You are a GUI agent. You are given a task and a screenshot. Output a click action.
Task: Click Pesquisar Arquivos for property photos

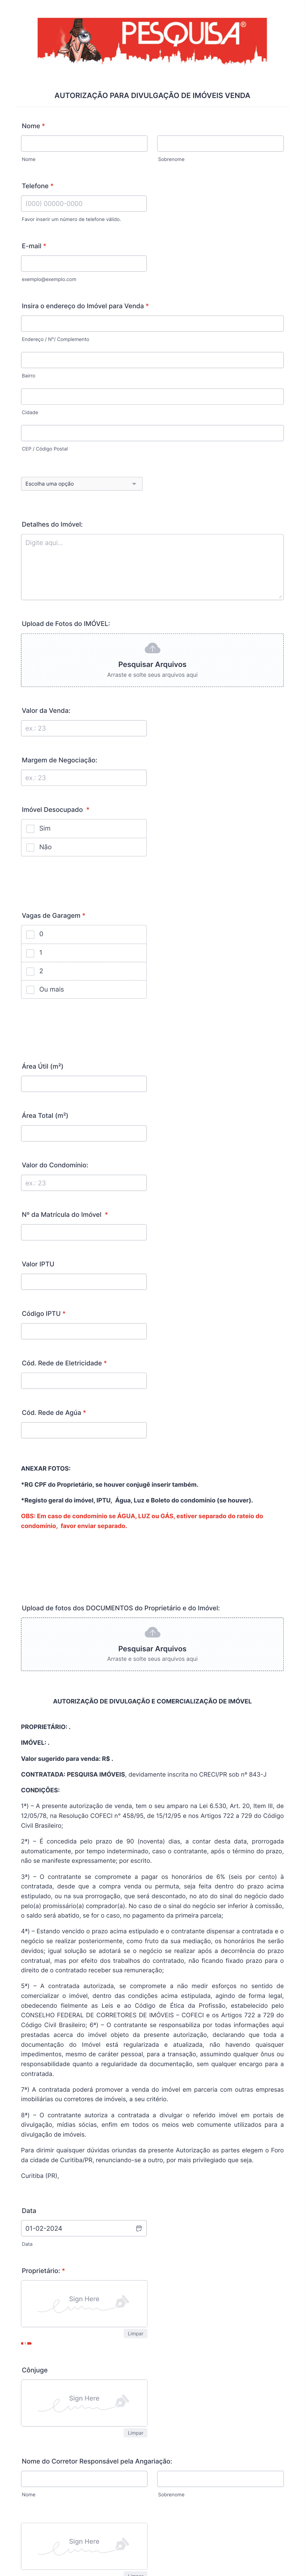152,664
